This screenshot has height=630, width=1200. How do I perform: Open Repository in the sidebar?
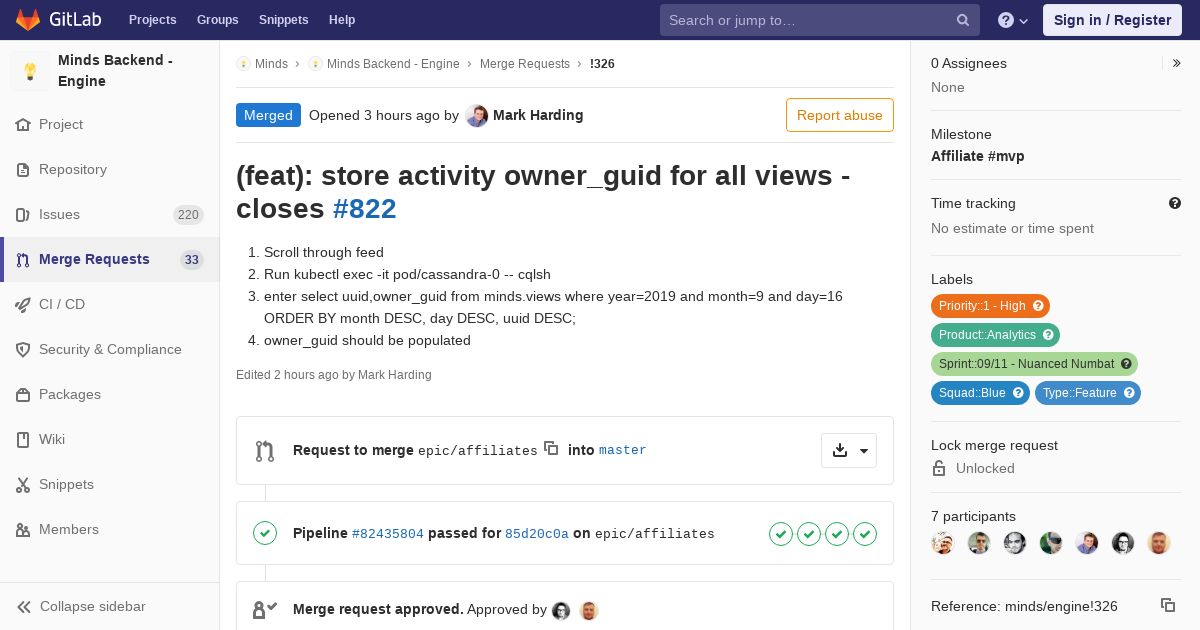110,170
